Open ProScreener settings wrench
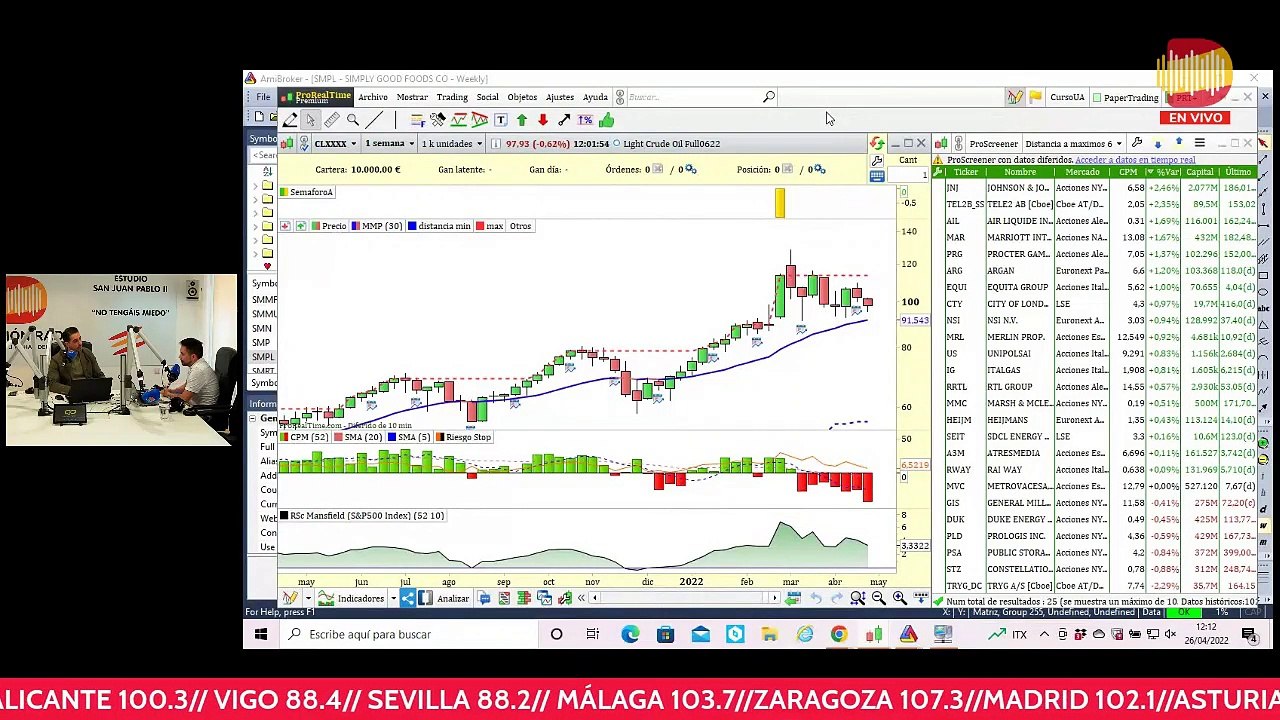The image size is (1280, 720). 1137,143
